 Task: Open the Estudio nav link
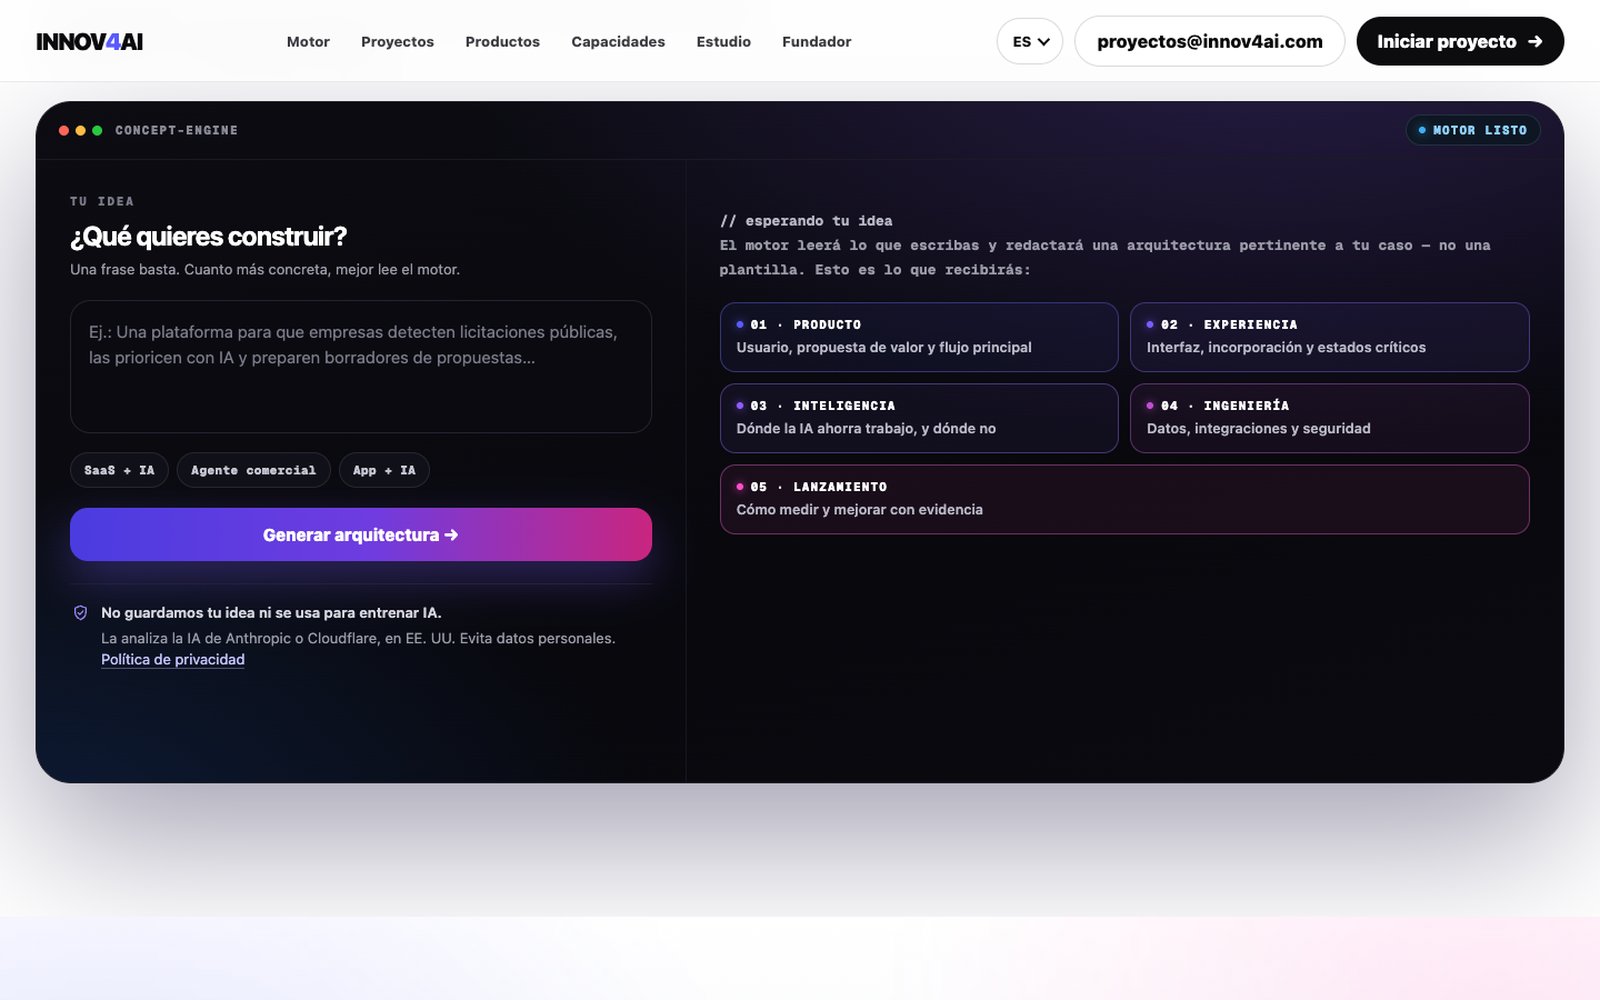(723, 41)
